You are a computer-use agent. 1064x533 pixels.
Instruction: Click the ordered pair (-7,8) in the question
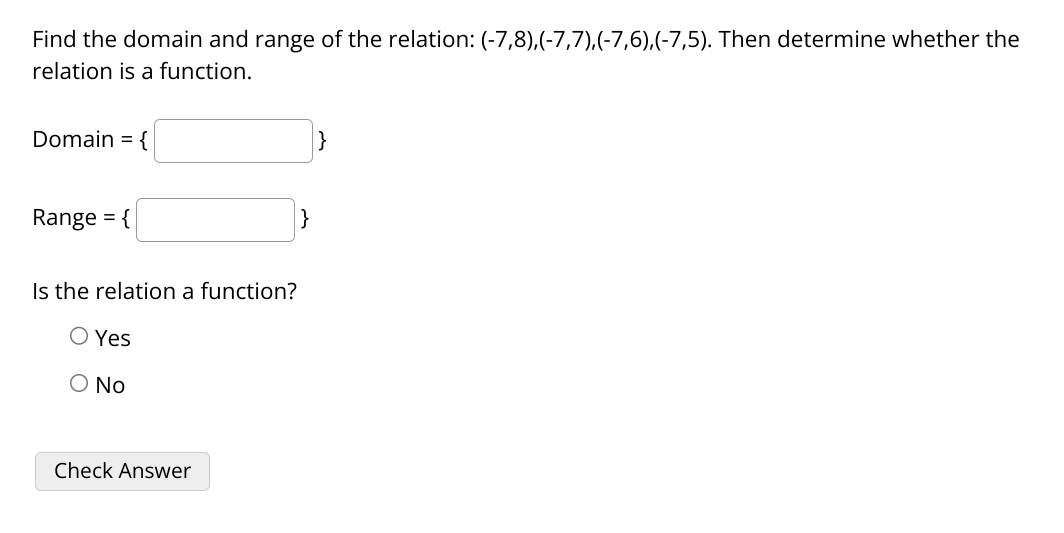[506, 40]
